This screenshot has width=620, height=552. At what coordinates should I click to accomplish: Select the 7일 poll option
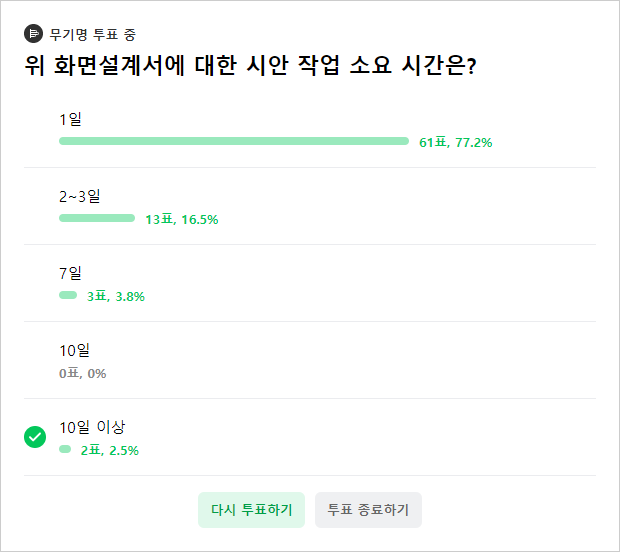click(70, 273)
